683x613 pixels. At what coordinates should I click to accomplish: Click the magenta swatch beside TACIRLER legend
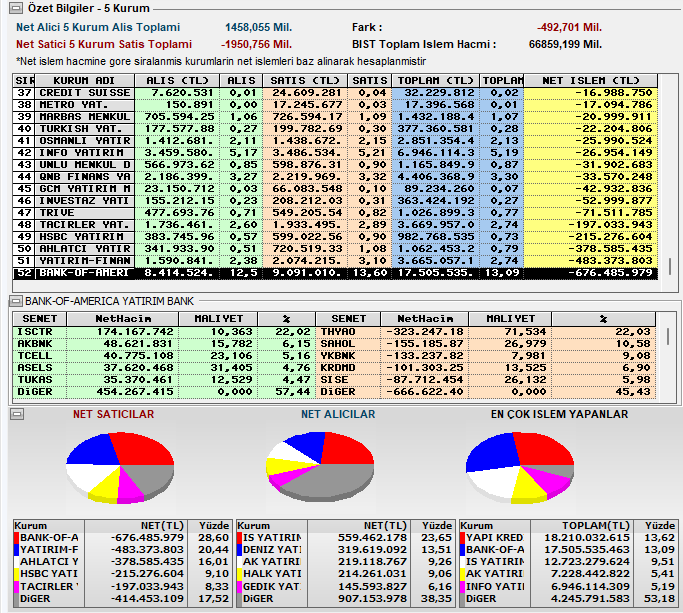[17, 586]
